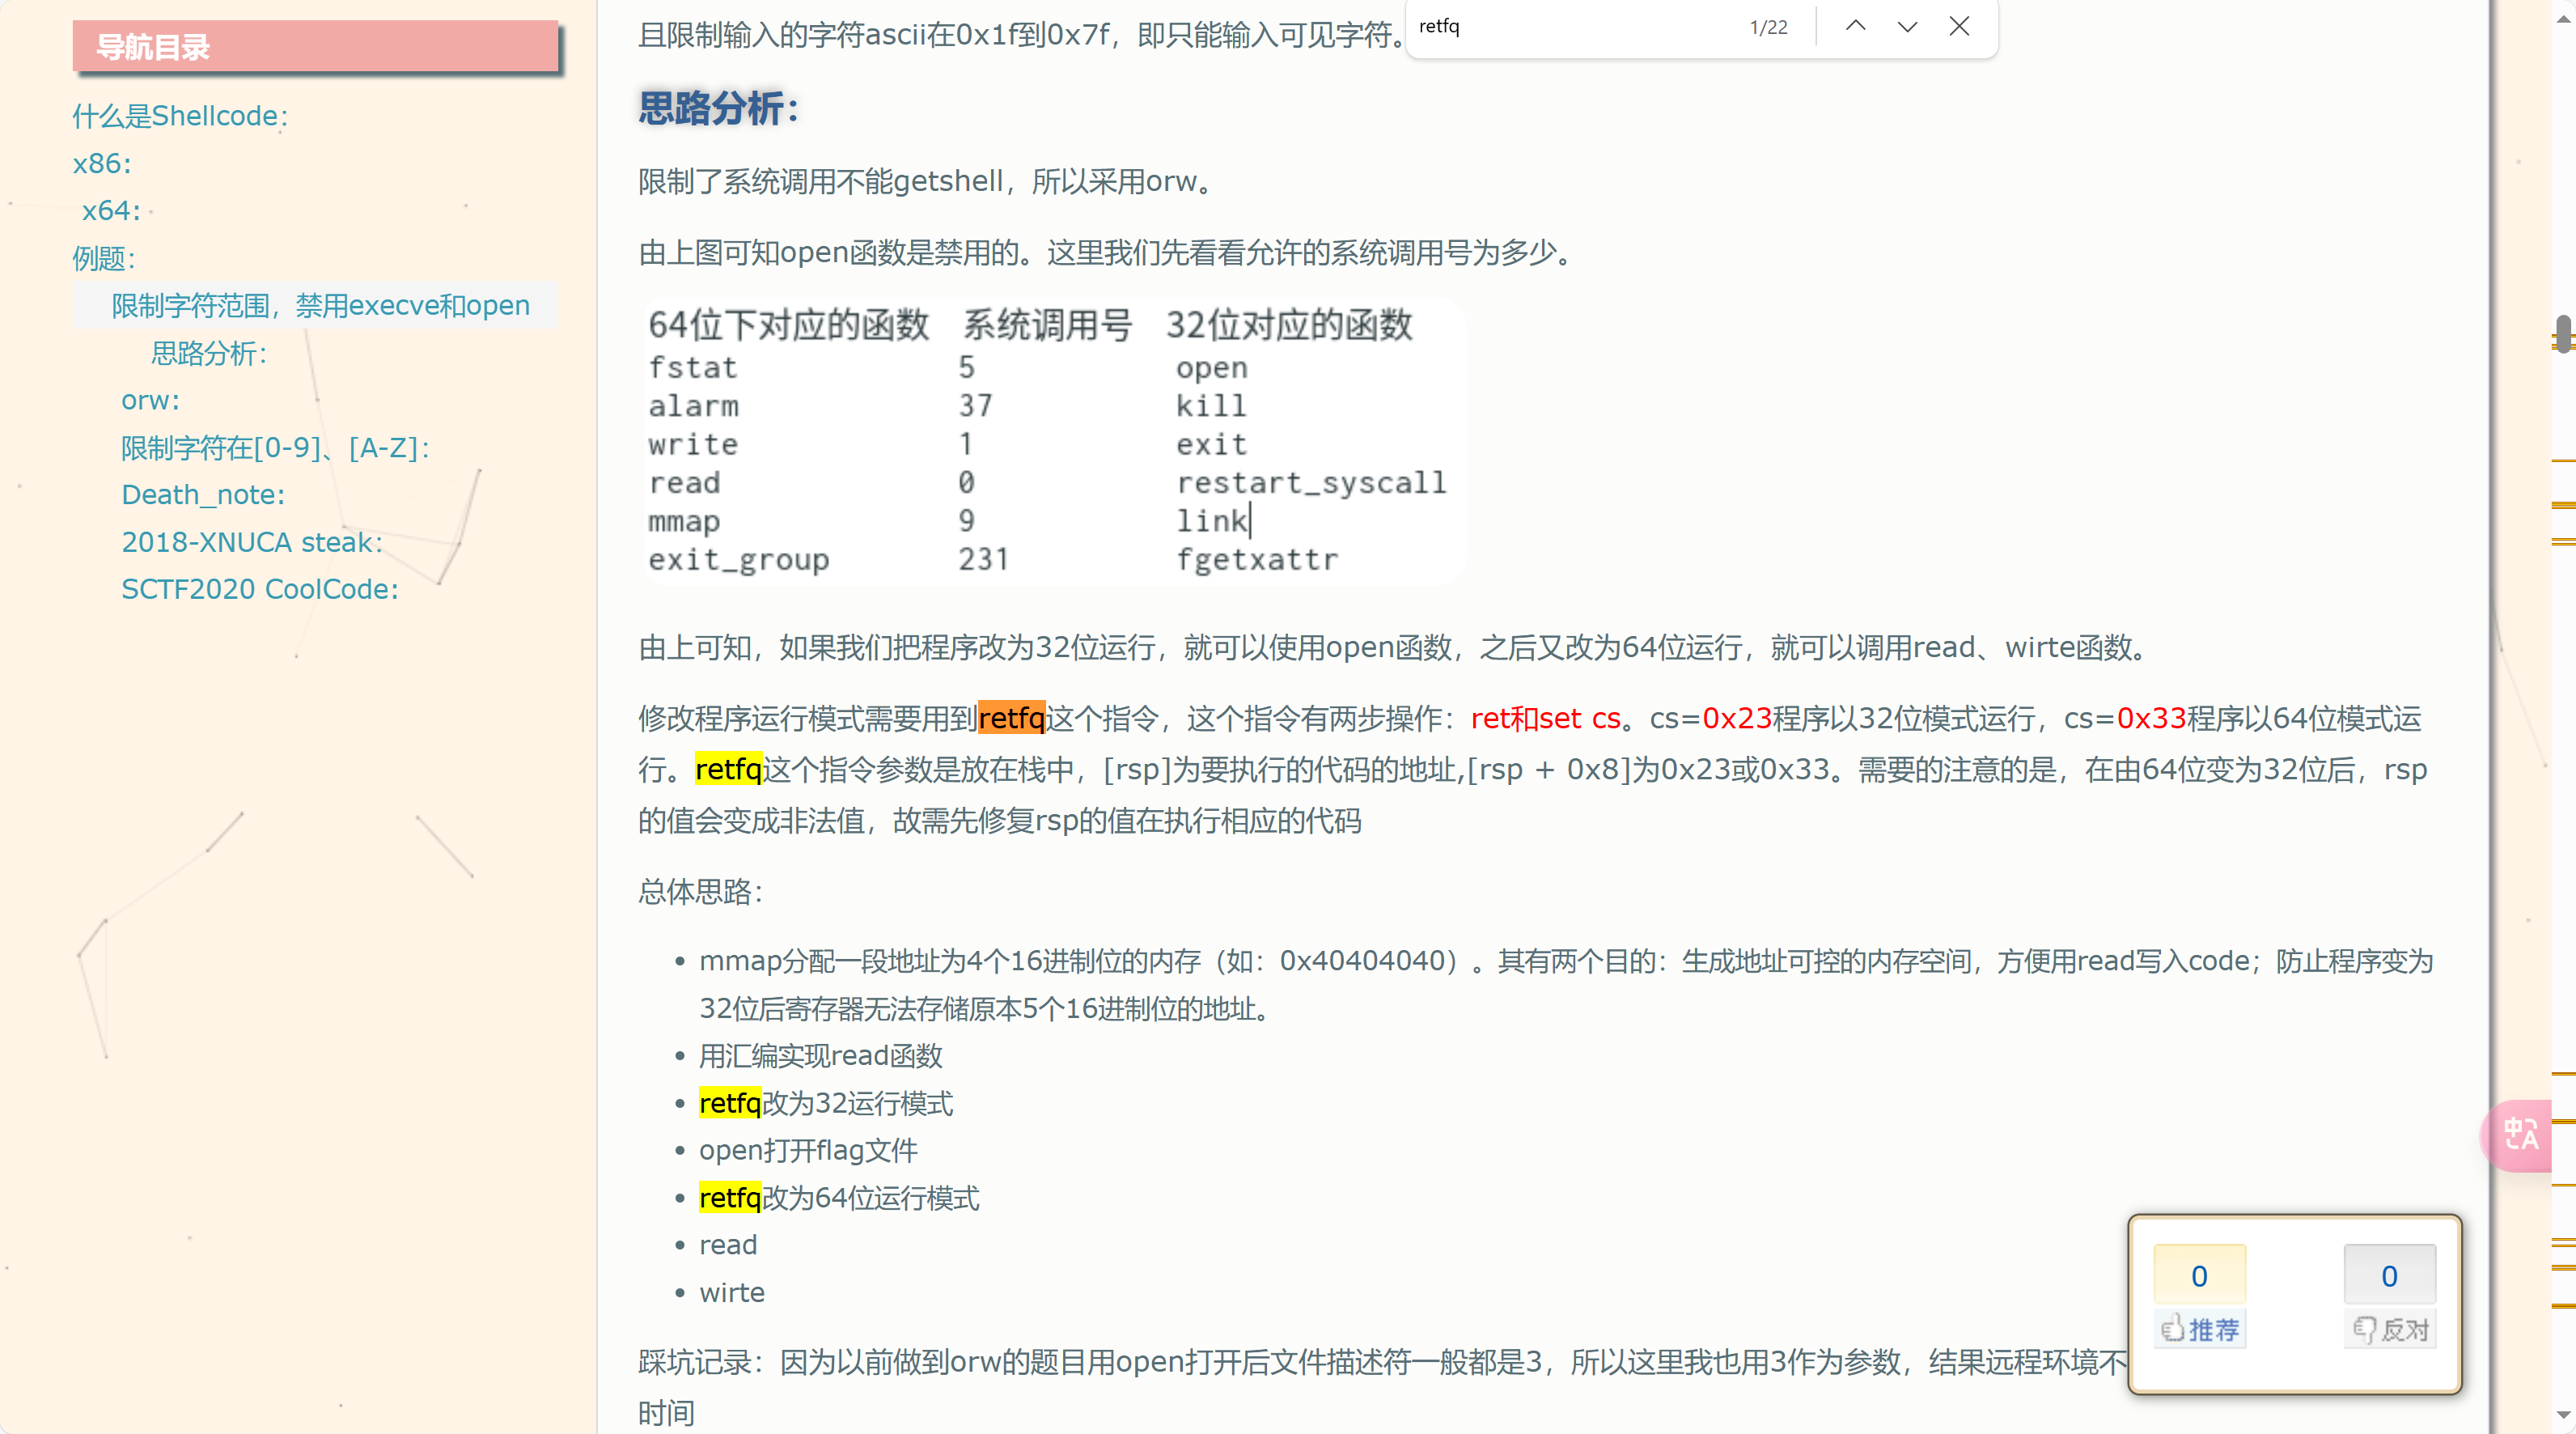Open the orw navigation entry

[x=150, y=400]
